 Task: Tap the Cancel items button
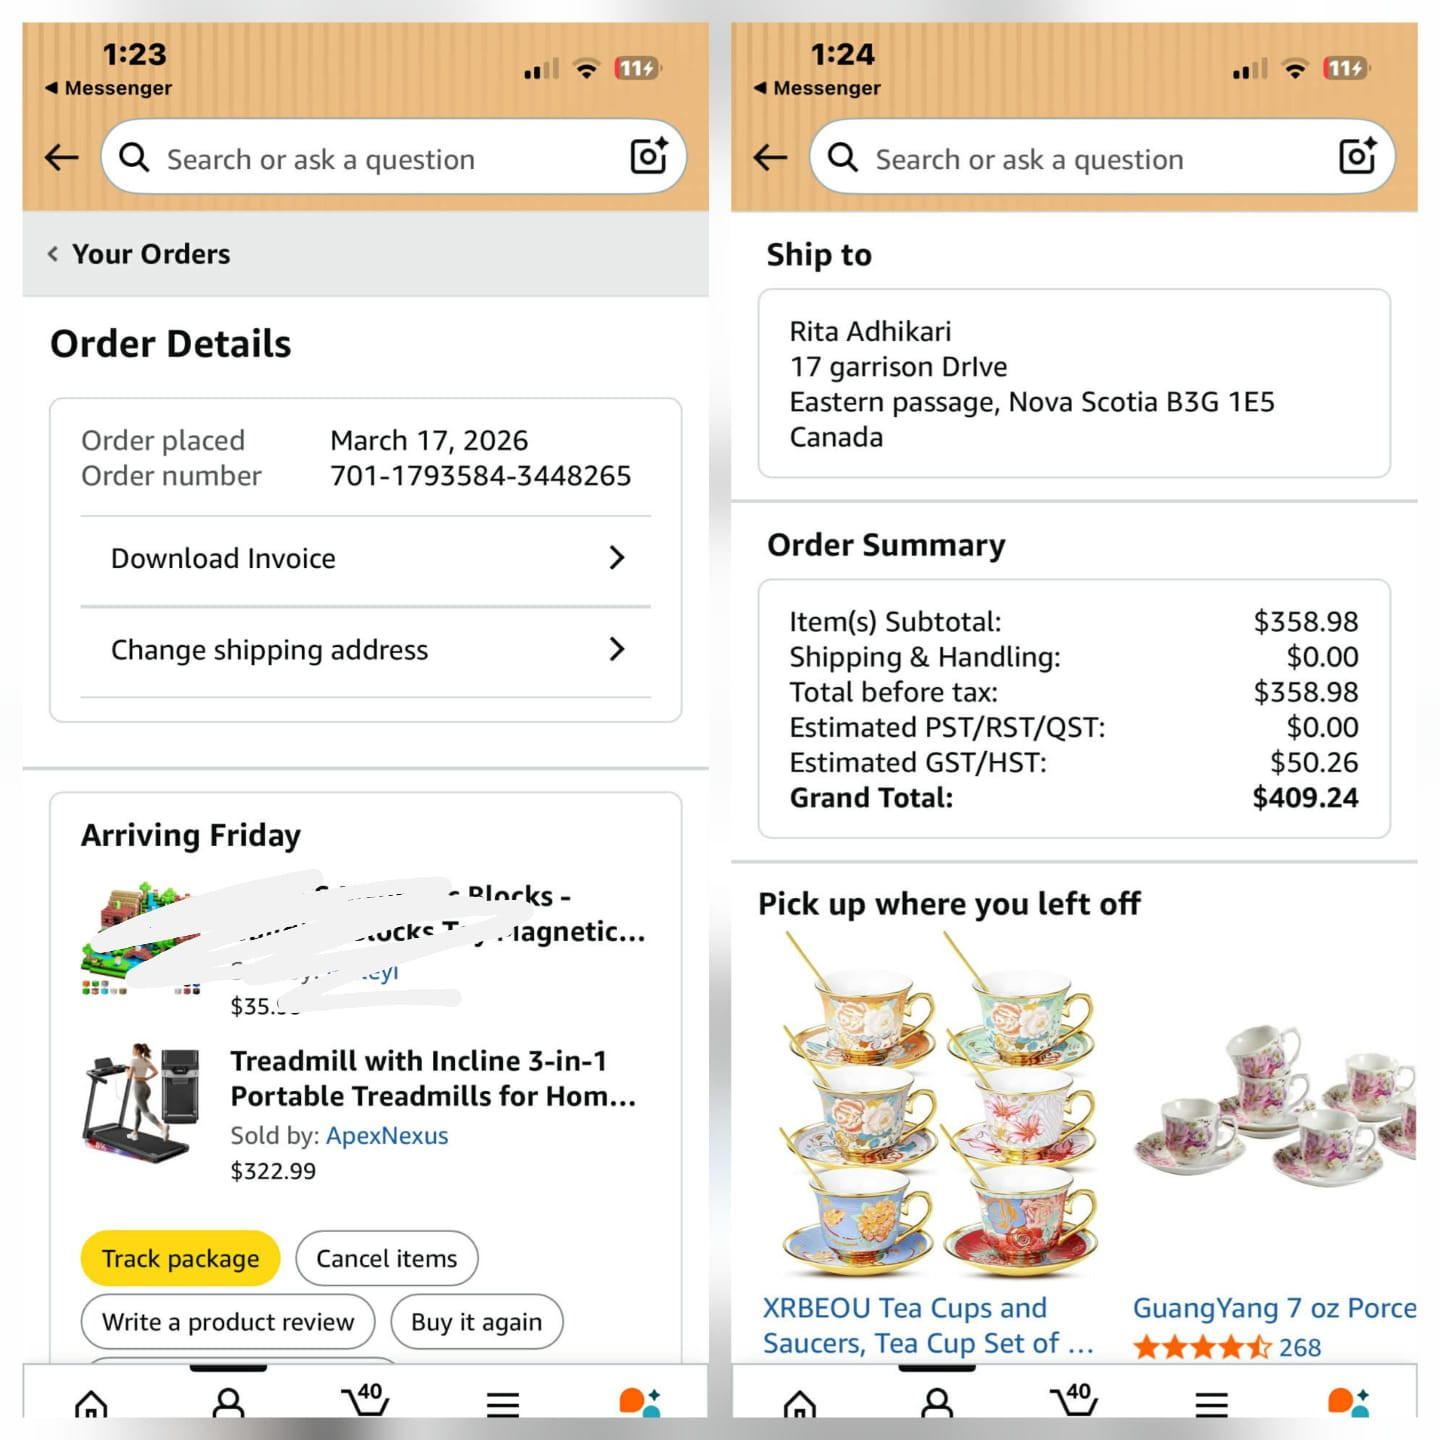coord(387,1258)
